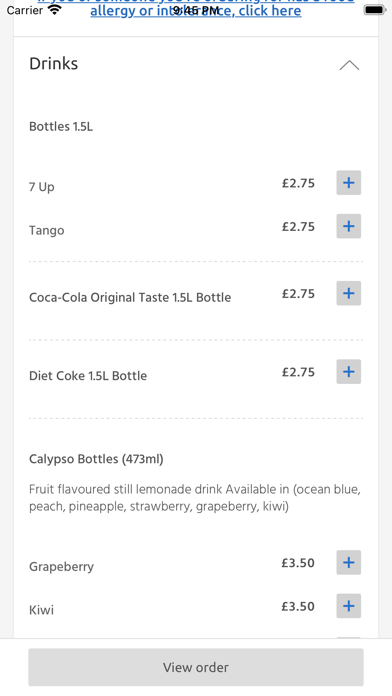
Task: Add Tango using its plus icon
Action: (348, 226)
